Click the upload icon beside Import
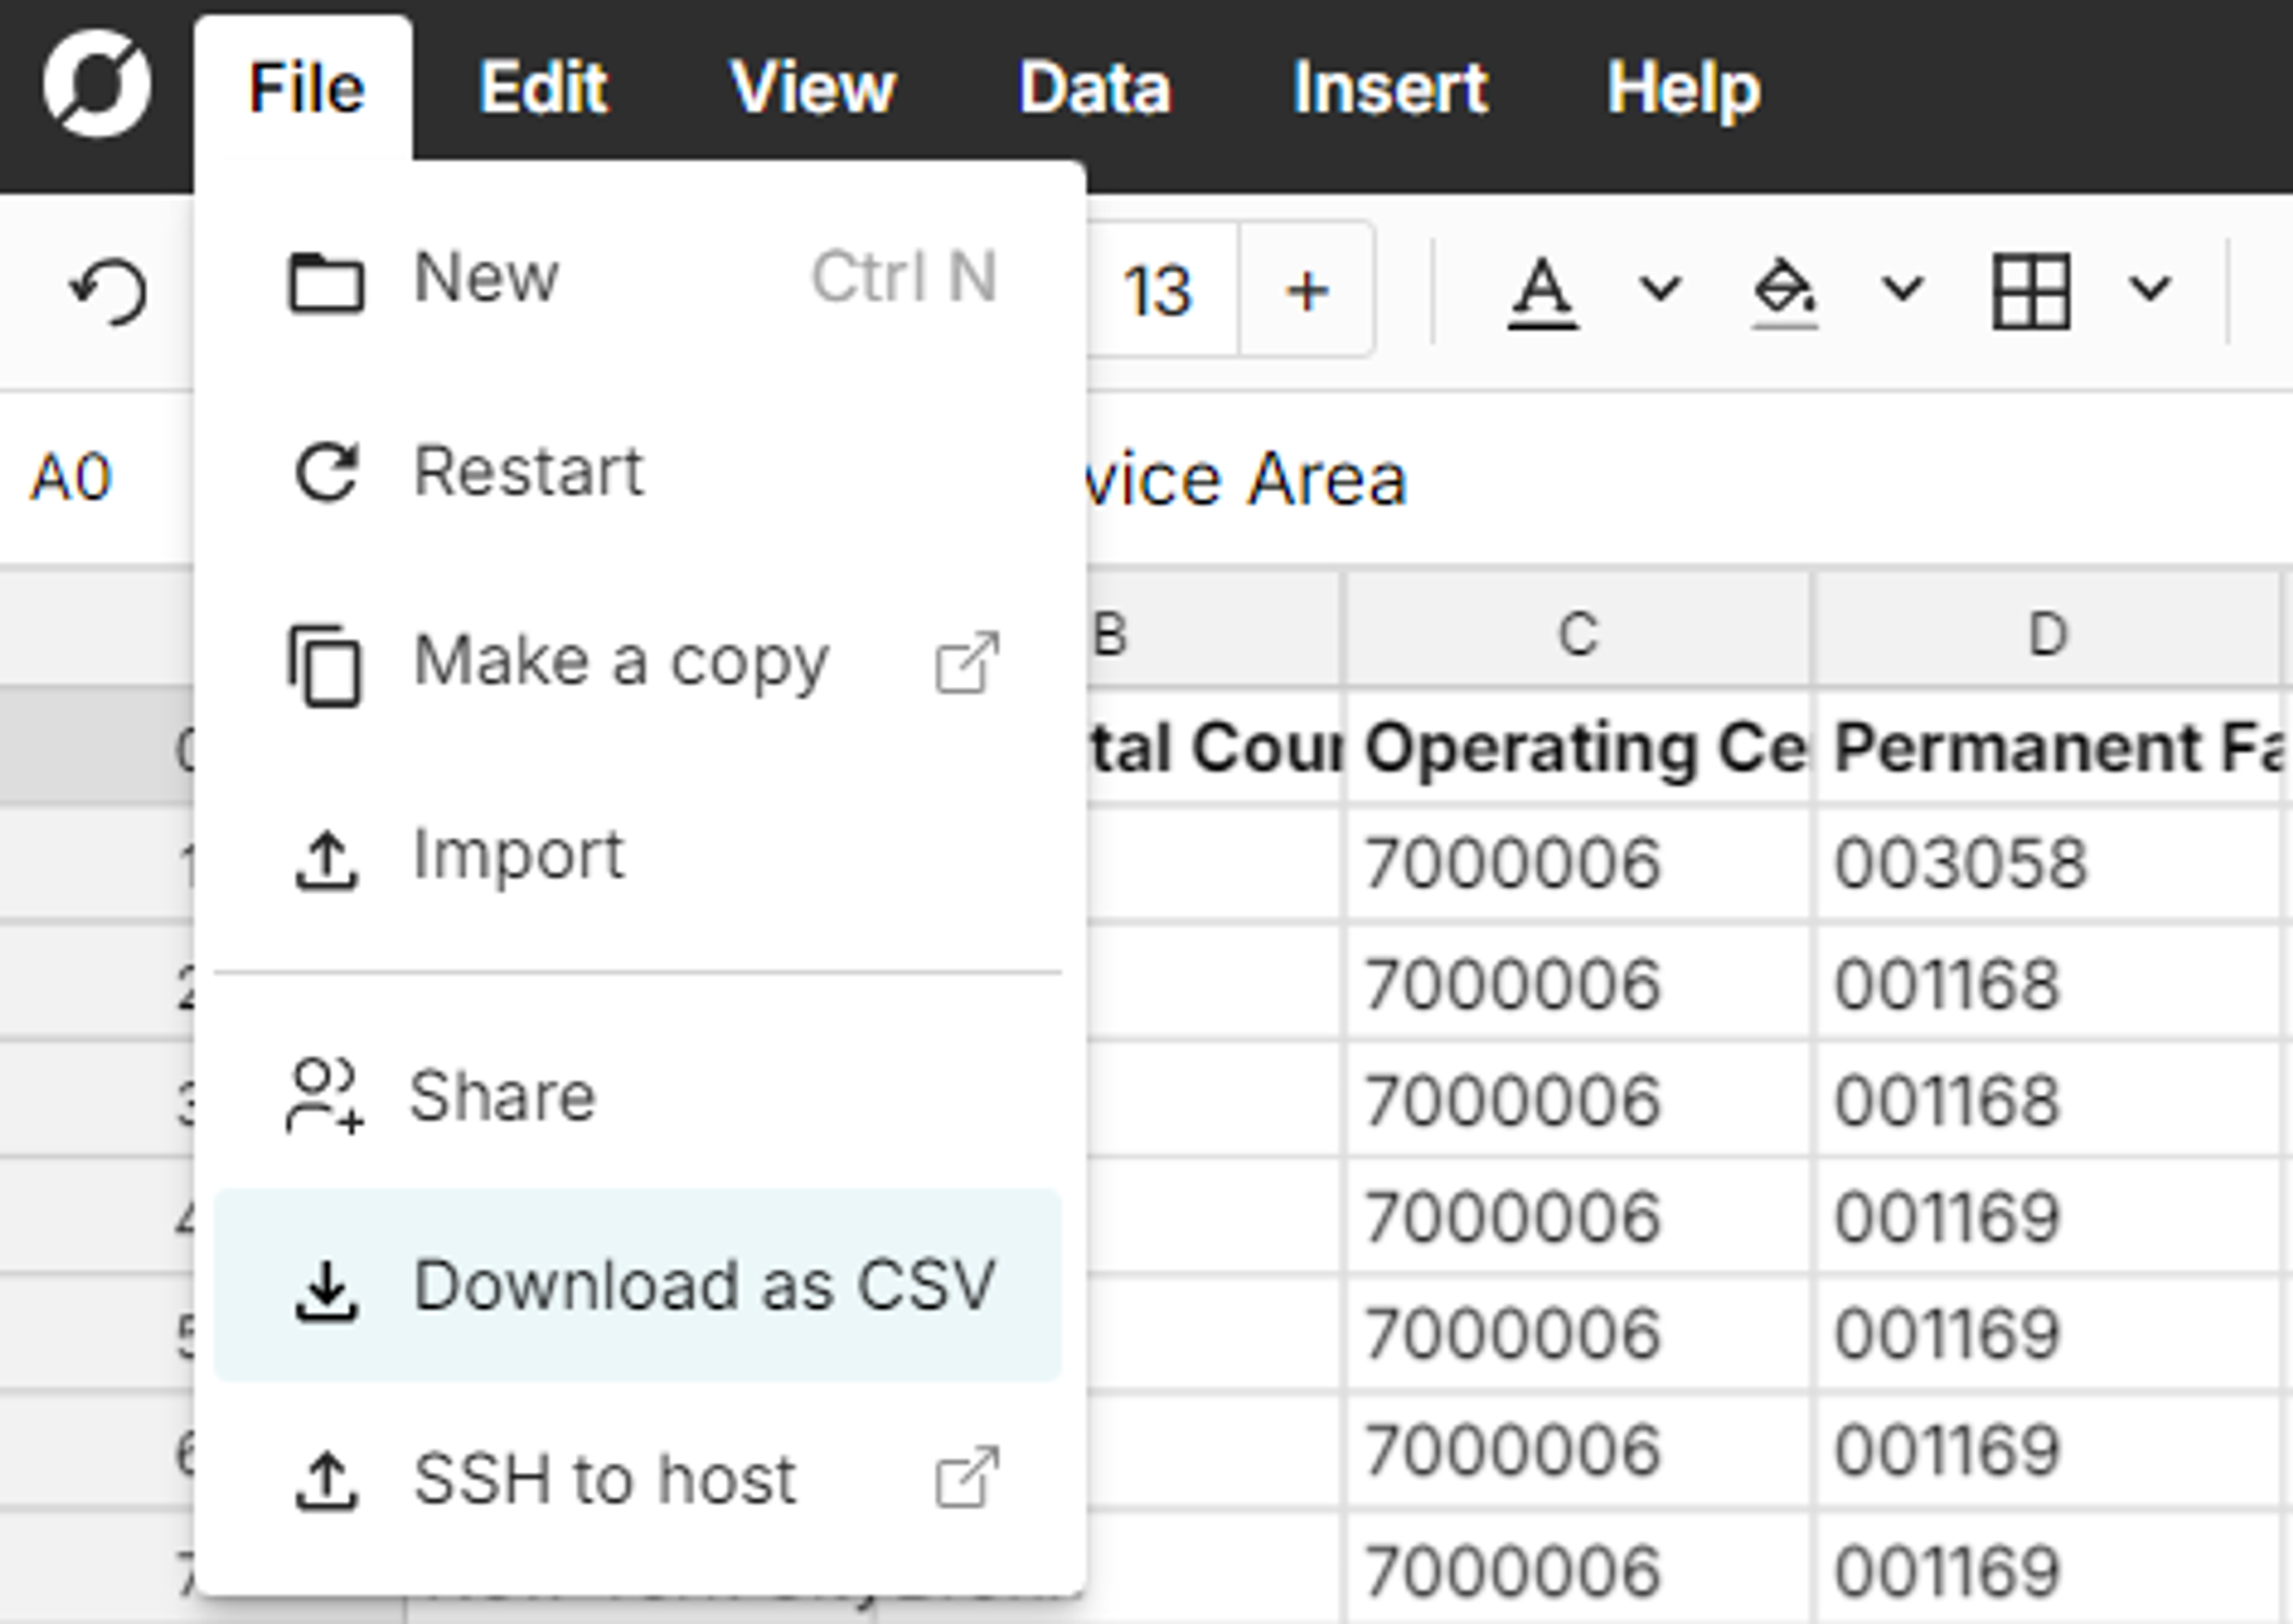Image resolution: width=2293 pixels, height=1624 pixels. (326, 860)
